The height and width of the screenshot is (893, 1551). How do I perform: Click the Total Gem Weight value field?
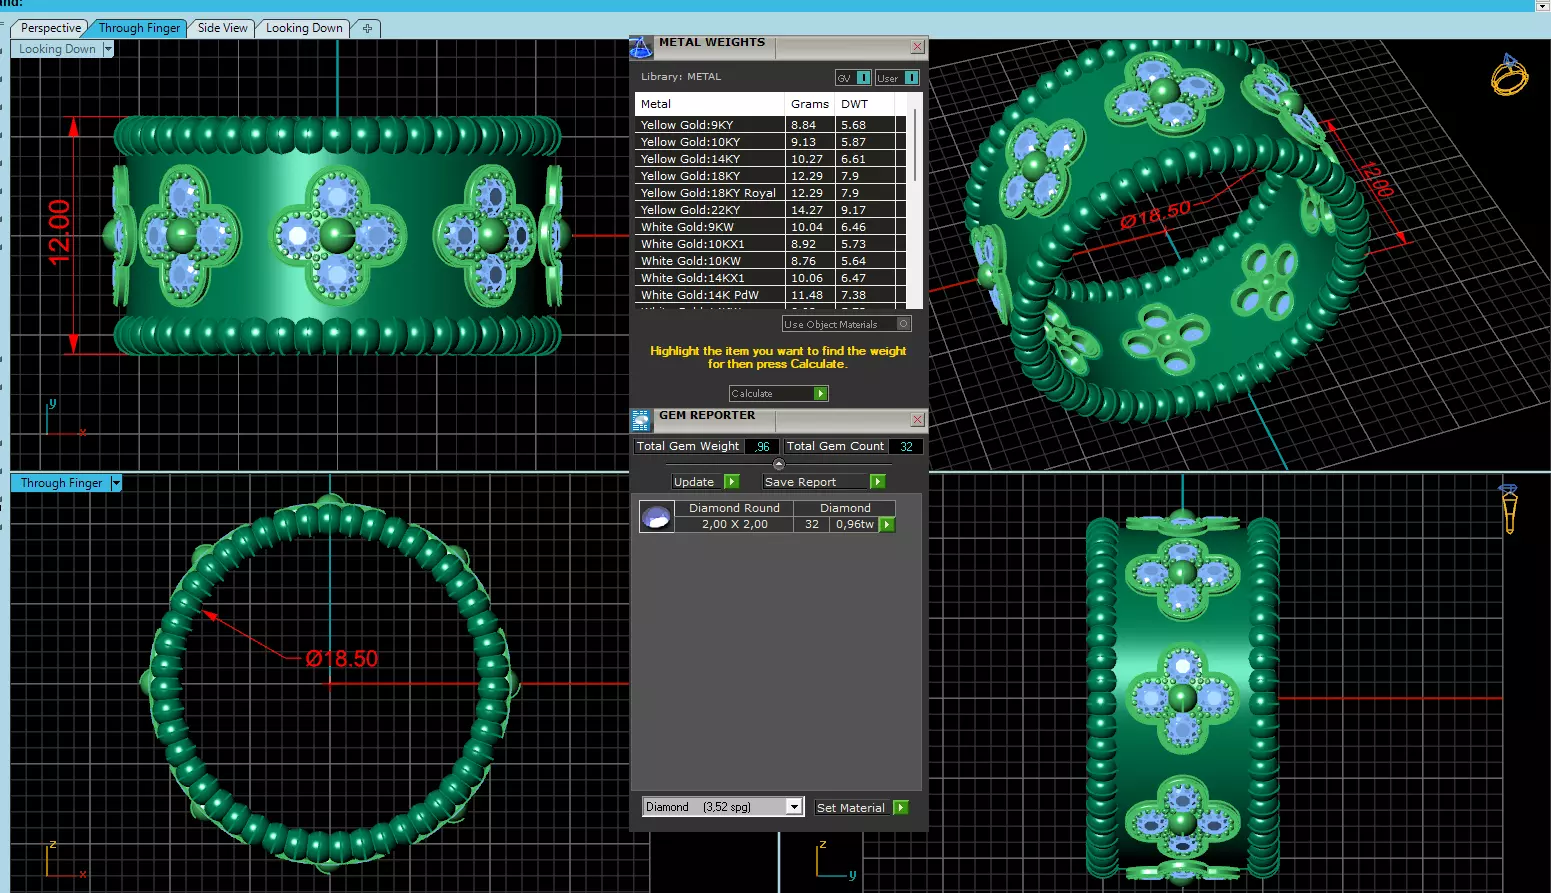762,446
